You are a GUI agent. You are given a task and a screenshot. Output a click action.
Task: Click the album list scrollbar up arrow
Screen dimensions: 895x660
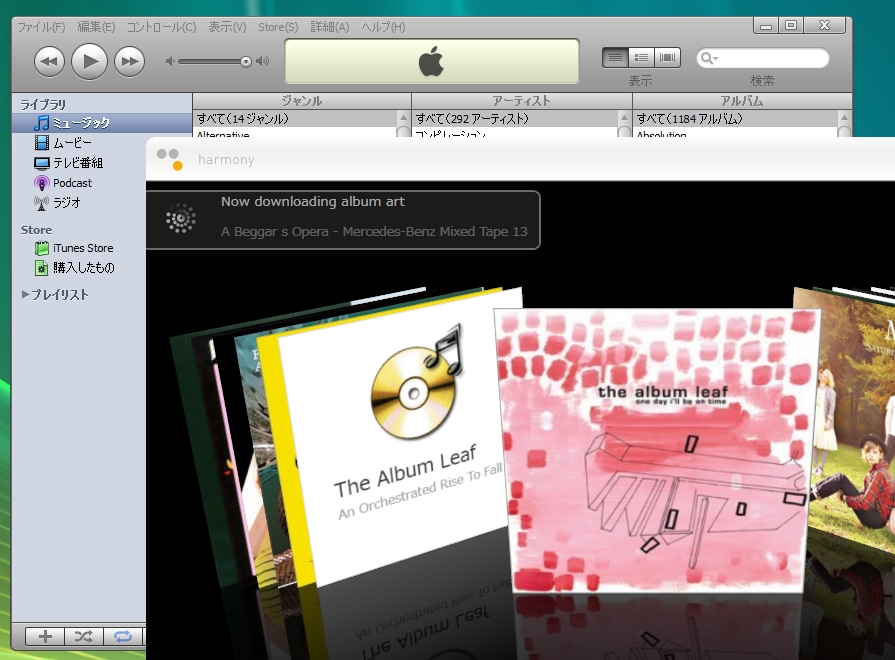844,118
